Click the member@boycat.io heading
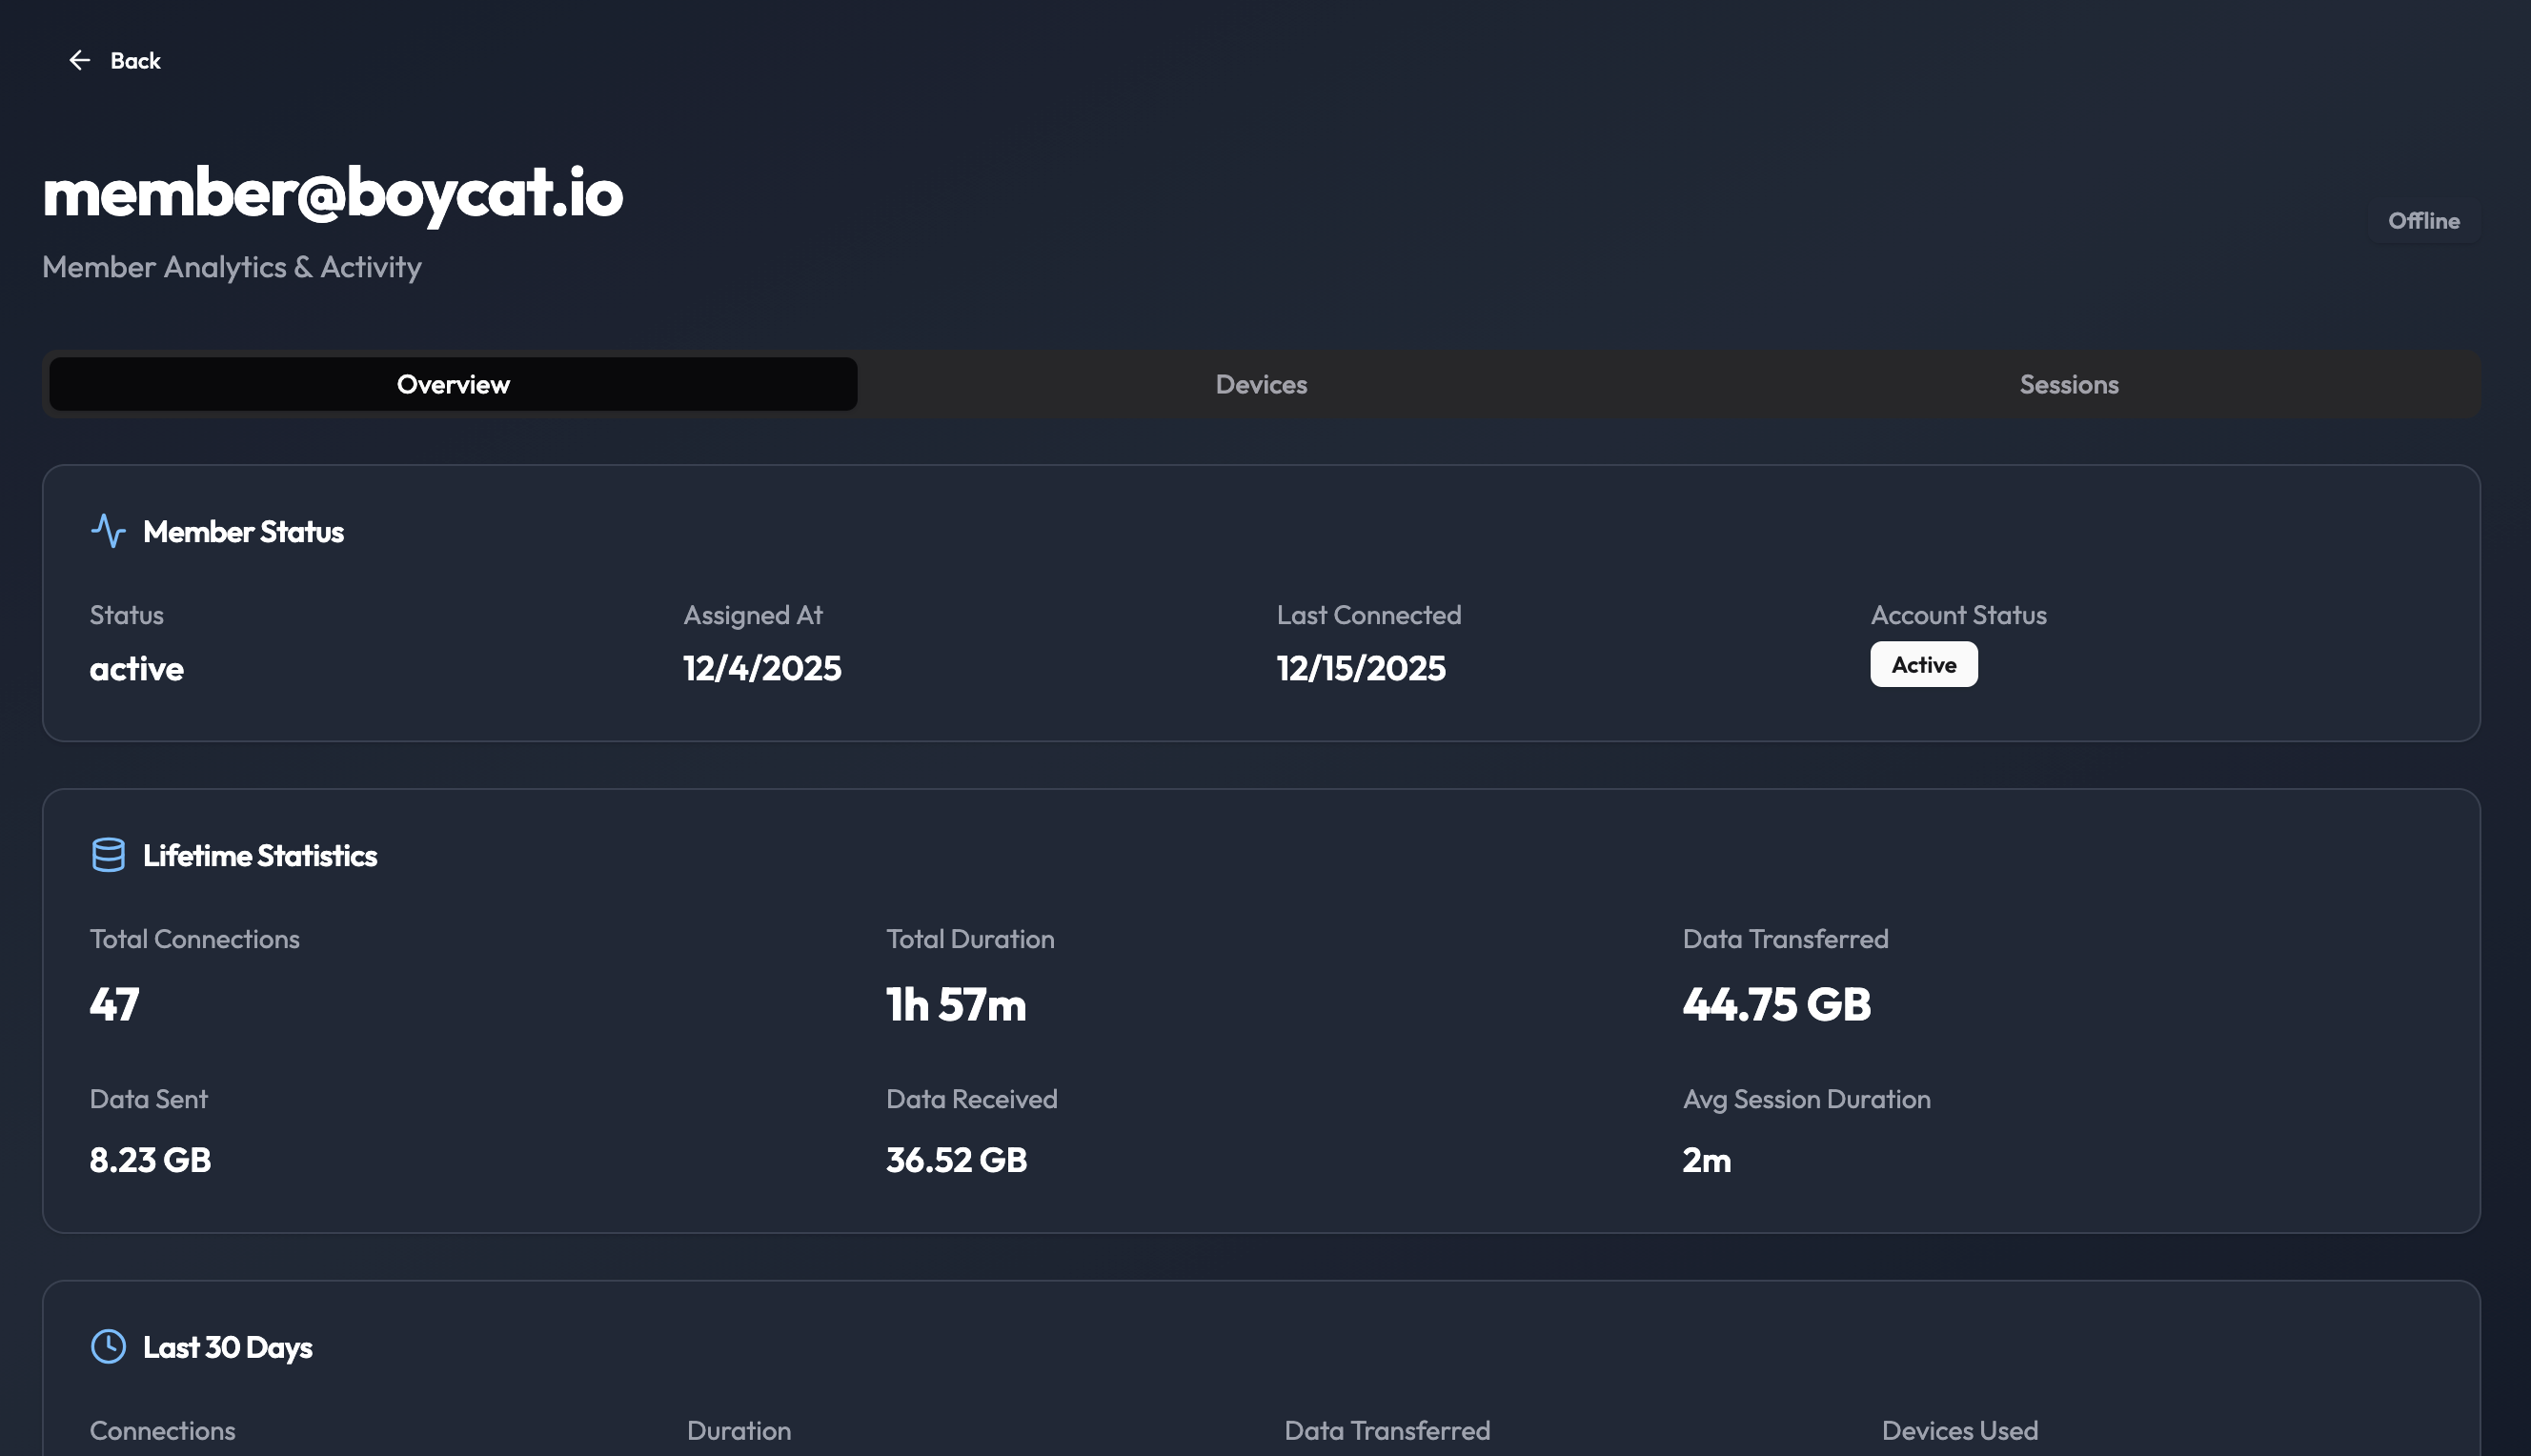Image resolution: width=2531 pixels, height=1456 pixels. pos(332,192)
